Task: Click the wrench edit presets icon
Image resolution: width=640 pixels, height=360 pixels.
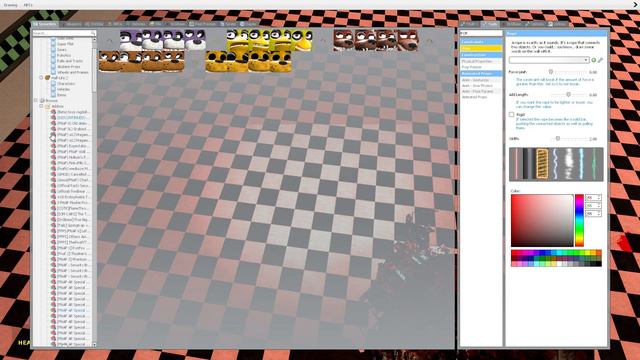Action: 600,60
